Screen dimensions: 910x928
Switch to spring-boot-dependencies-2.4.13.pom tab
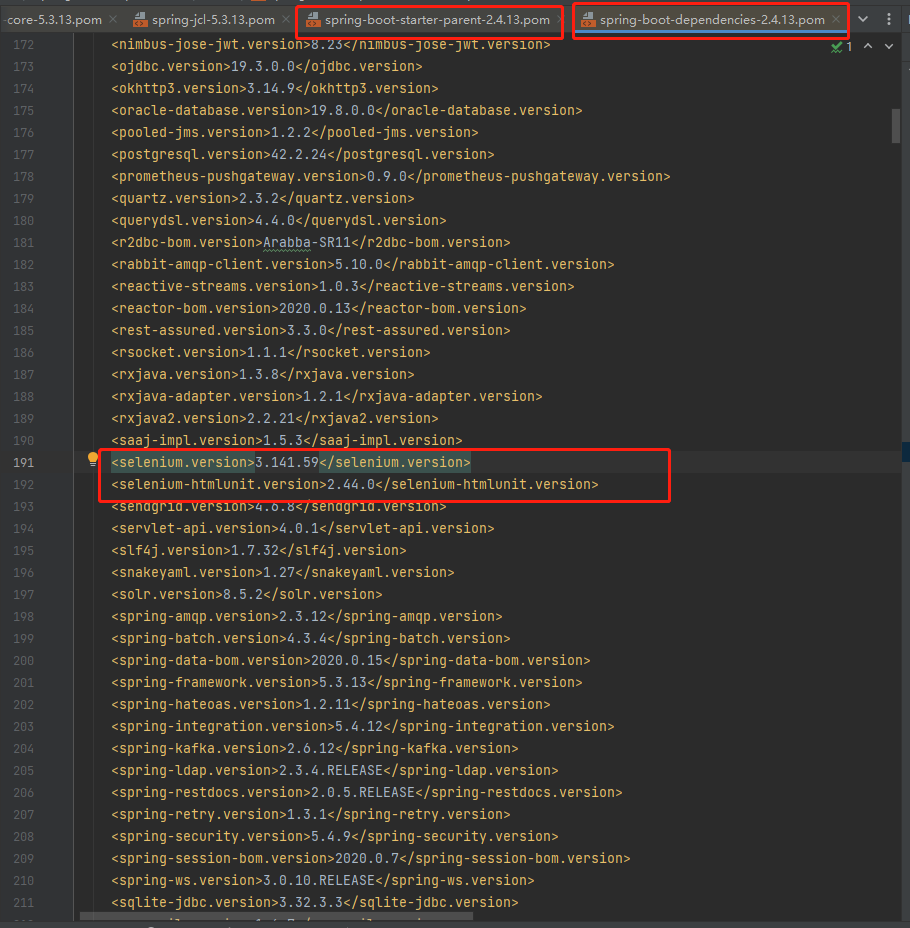[712, 20]
